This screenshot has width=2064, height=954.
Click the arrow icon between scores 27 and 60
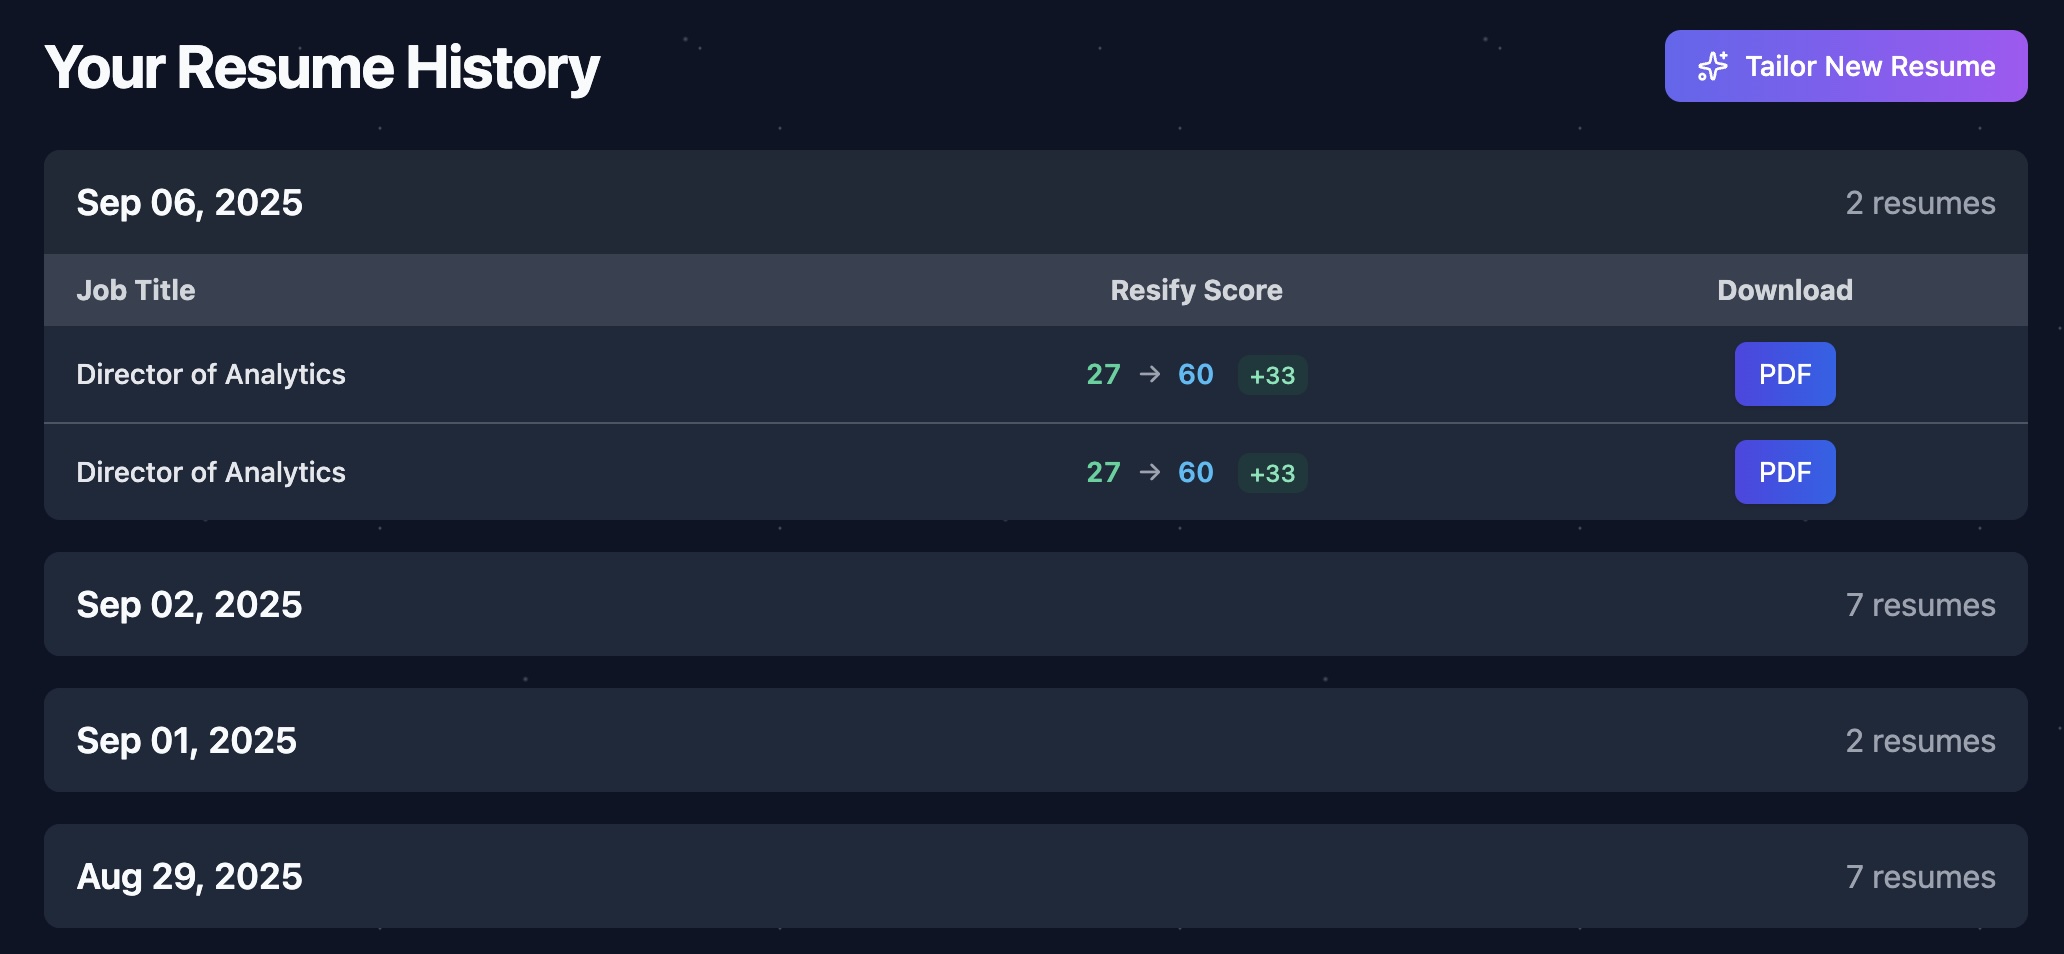[1148, 374]
